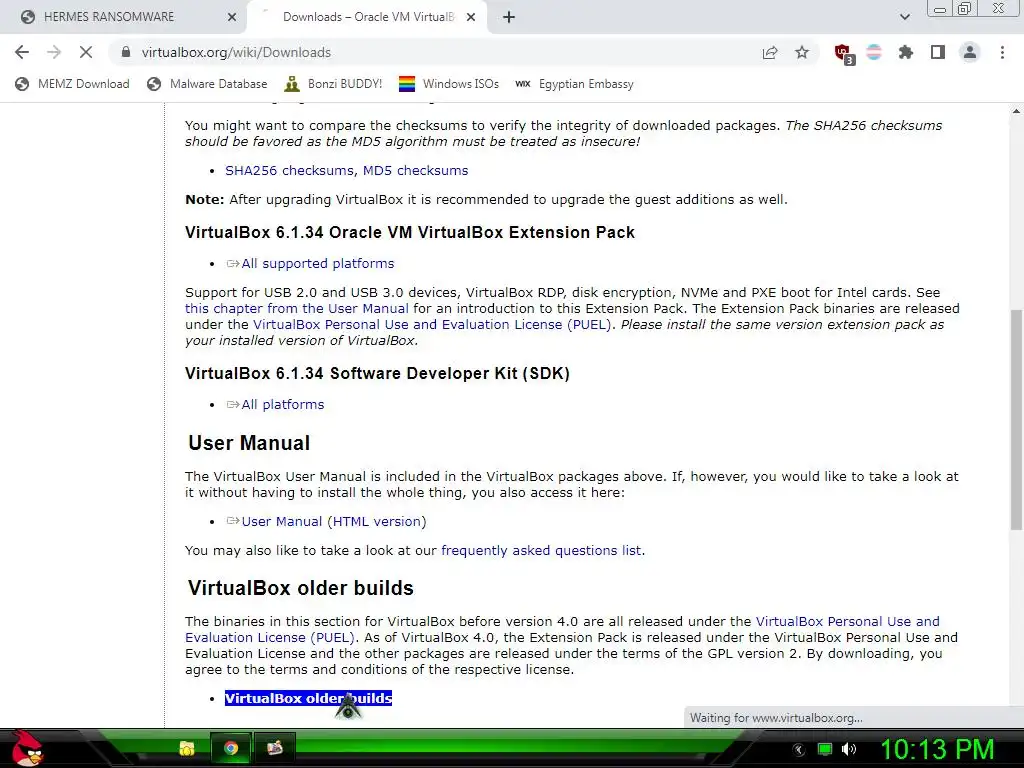
Task: Open the uBlock shield extension icon
Action: 844,54
